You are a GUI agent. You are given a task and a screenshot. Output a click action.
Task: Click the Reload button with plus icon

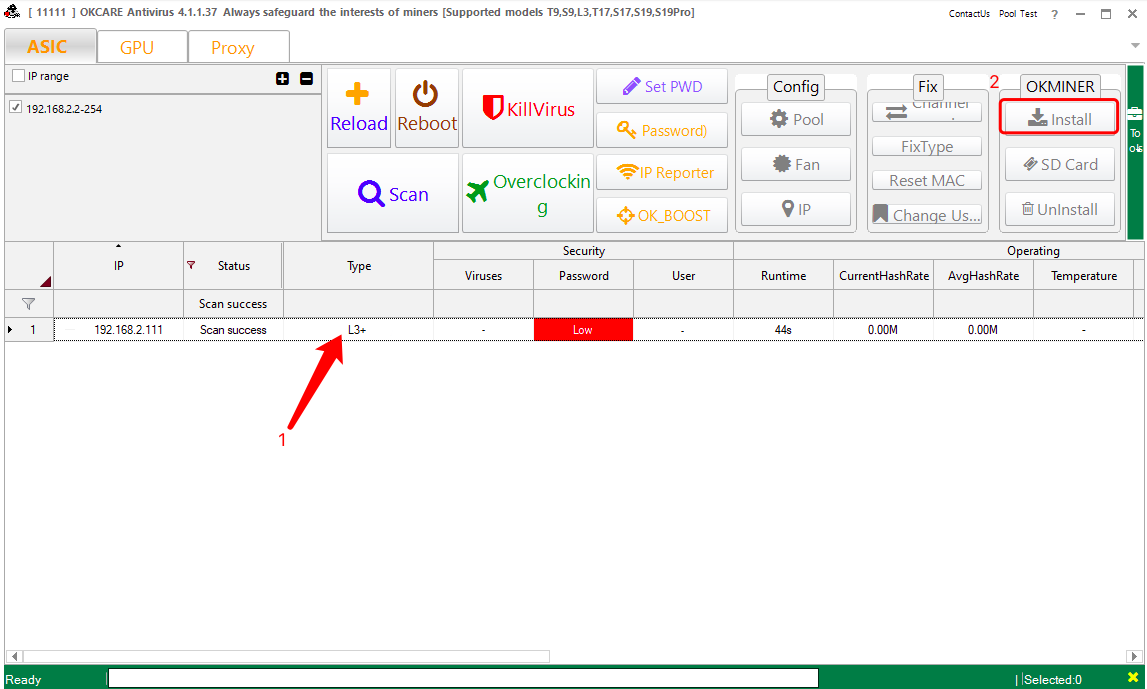click(x=358, y=108)
